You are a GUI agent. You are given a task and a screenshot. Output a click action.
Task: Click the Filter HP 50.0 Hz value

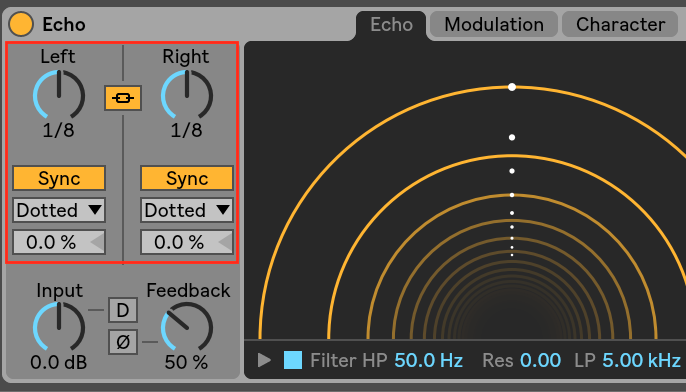tap(428, 360)
